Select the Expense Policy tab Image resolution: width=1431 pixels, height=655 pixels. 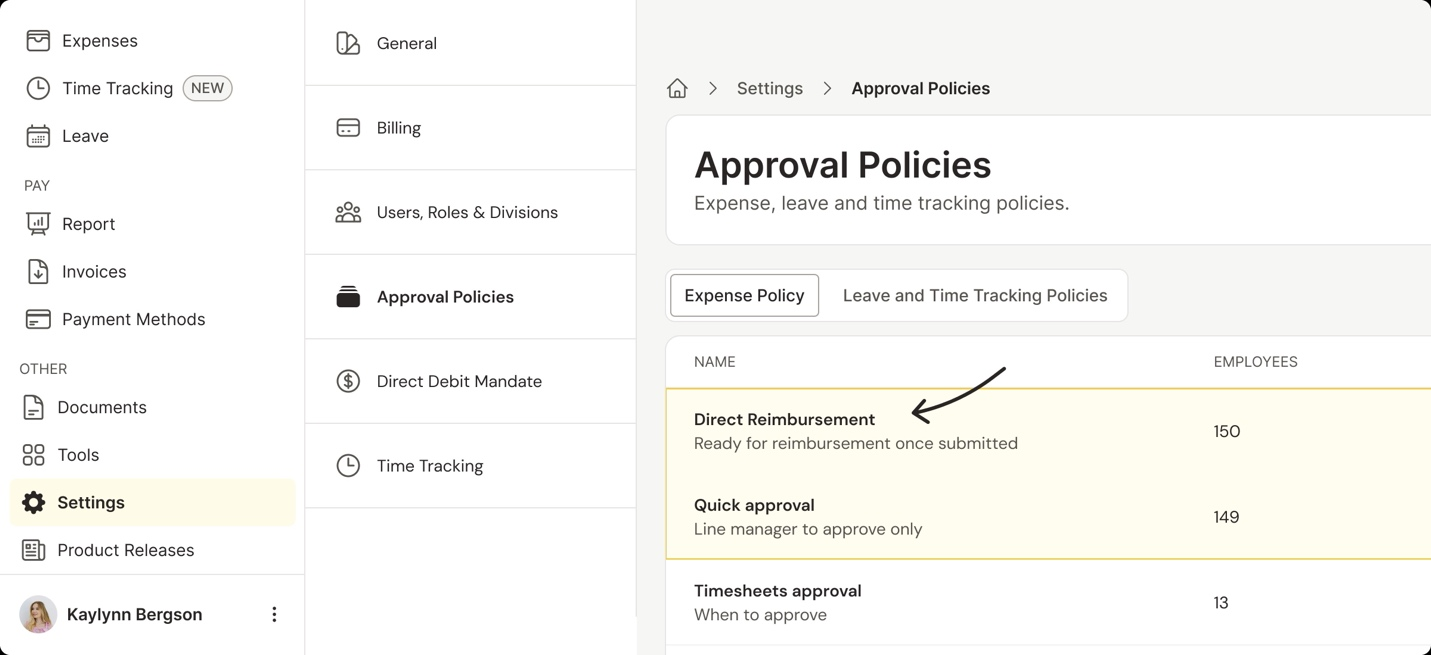[744, 295]
